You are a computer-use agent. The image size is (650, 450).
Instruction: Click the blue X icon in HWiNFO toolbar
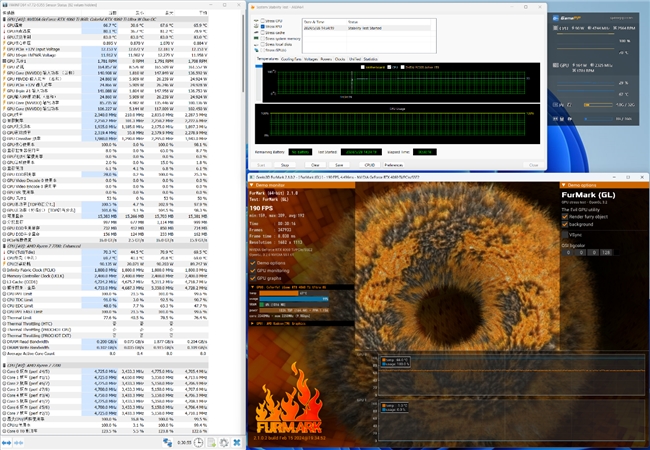(x=237, y=443)
